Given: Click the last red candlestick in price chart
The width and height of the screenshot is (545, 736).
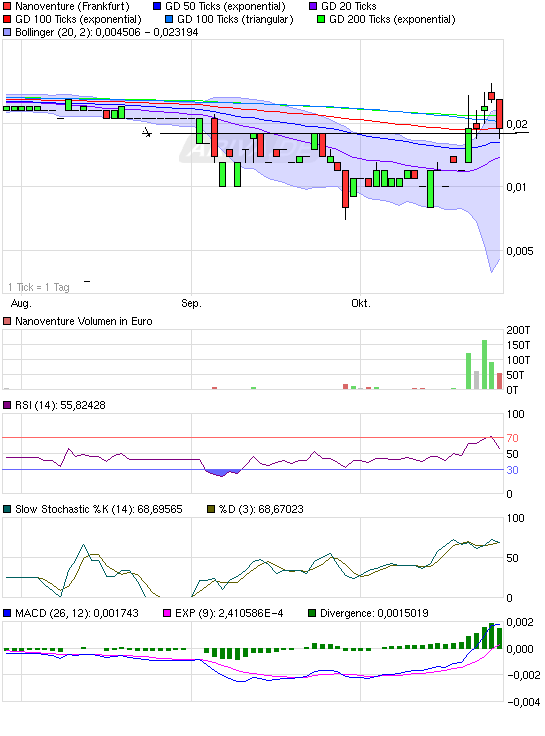Looking at the screenshot, I should 499,114.
